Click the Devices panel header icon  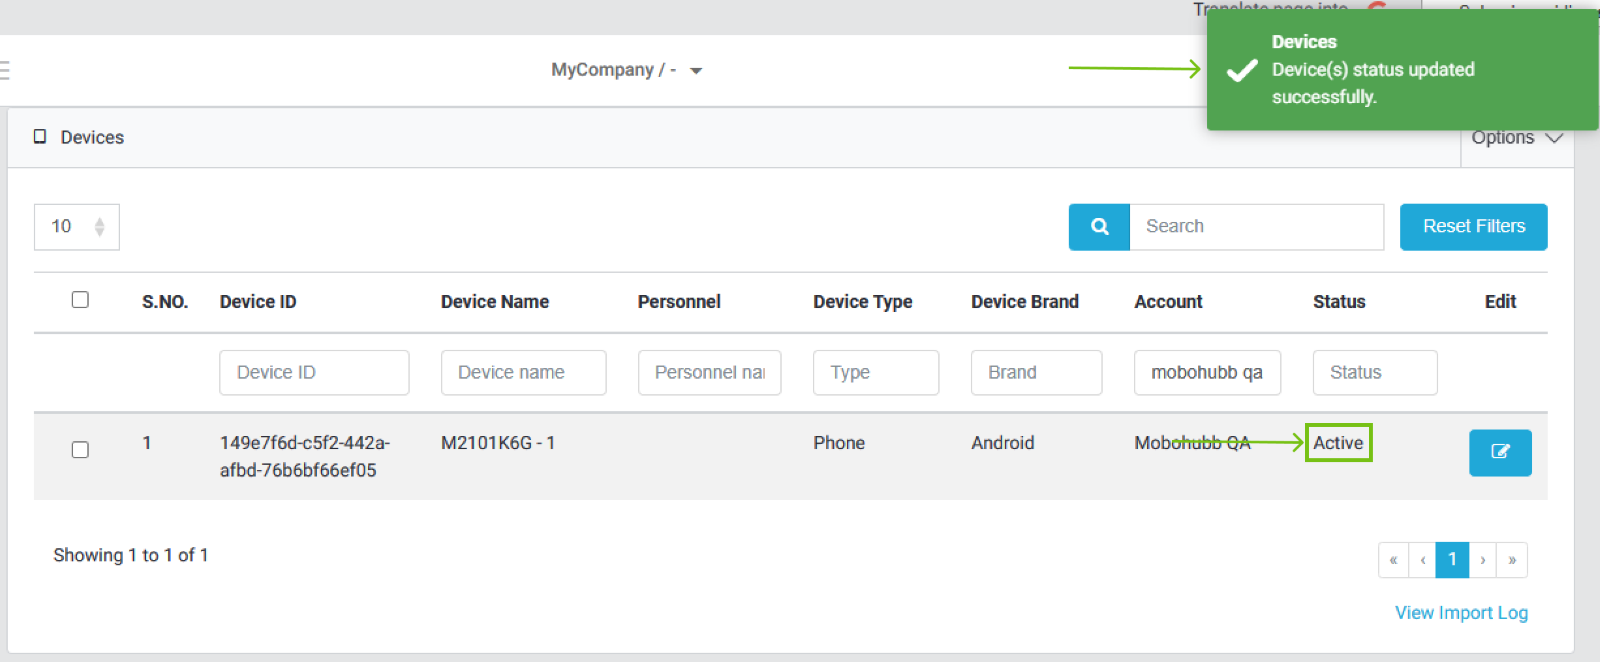(40, 137)
